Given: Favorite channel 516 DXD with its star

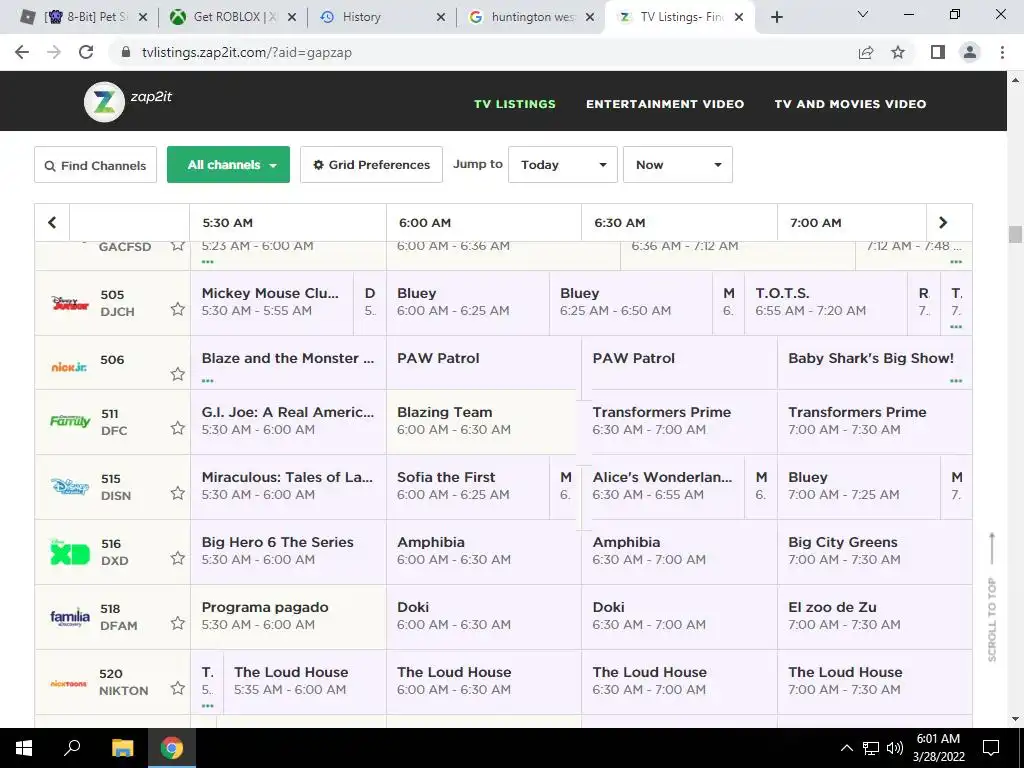Looking at the screenshot, I should pyautogui.click(x=178, y=558).
